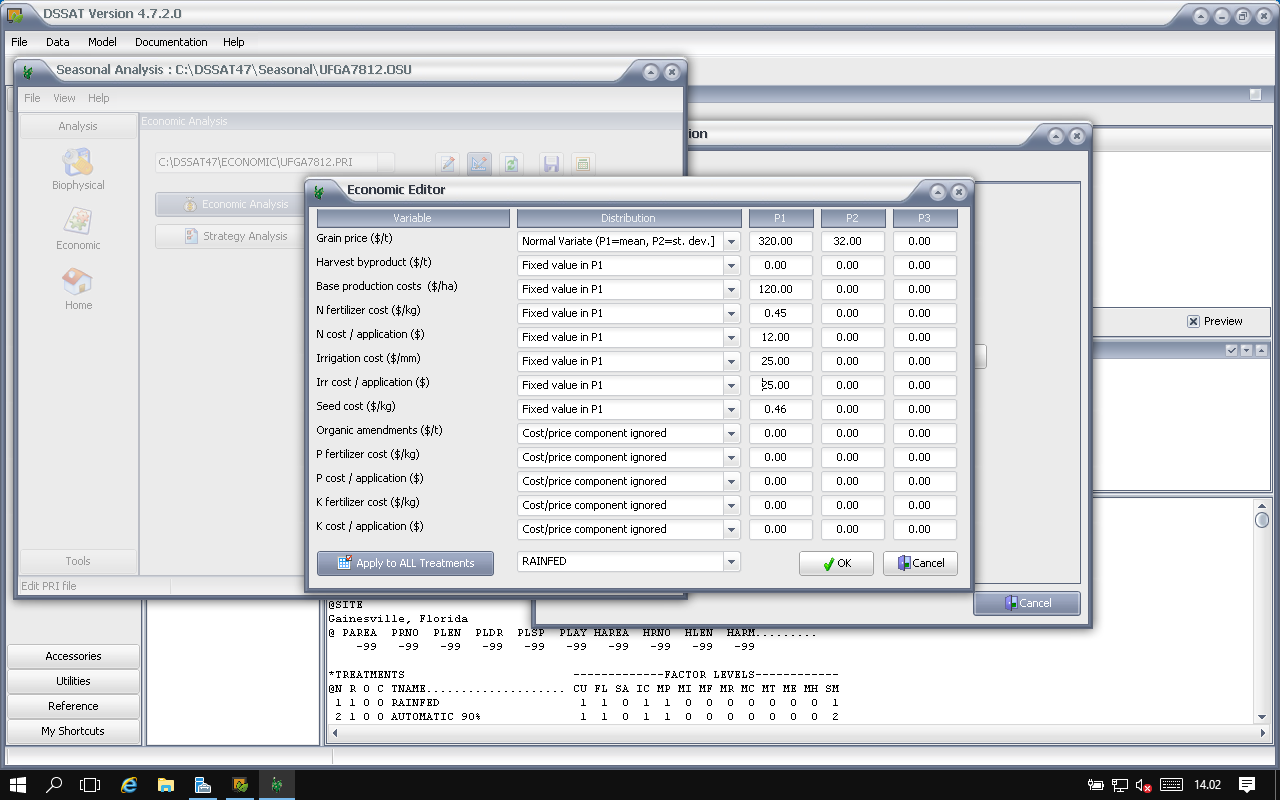Screen dimensions: 1280x800
Task: Open Organic amendments distribution dropdown
Action: tap(731, 433)
